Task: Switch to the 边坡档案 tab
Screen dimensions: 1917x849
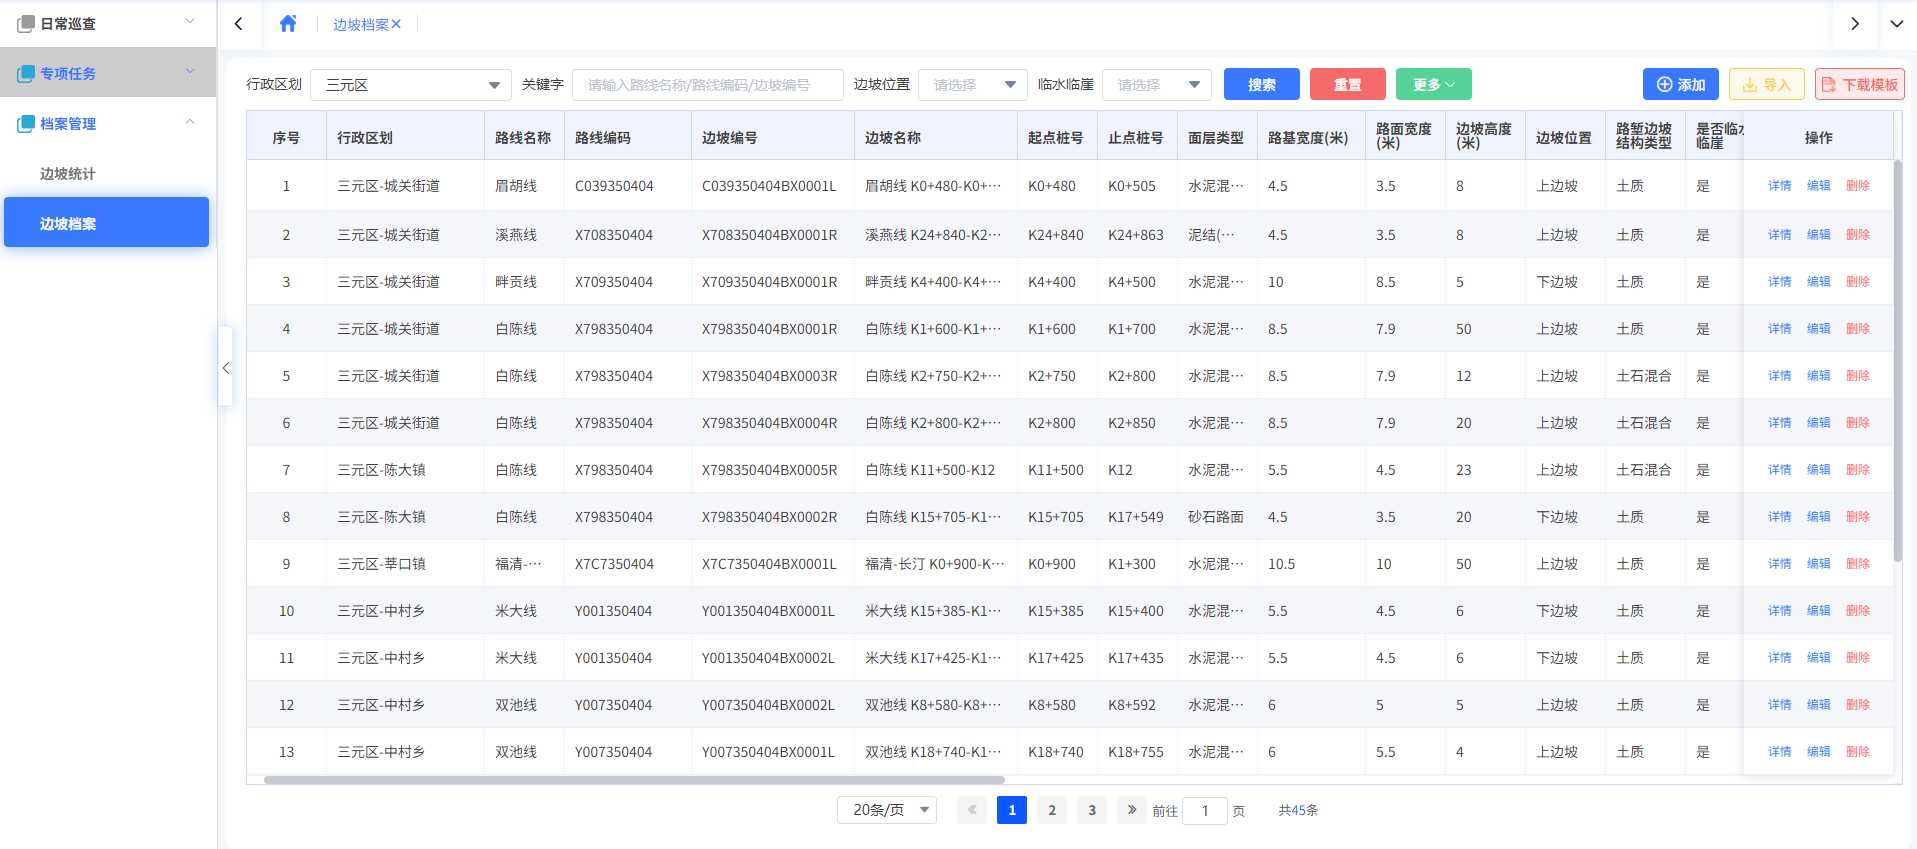Action: point(360,25)
